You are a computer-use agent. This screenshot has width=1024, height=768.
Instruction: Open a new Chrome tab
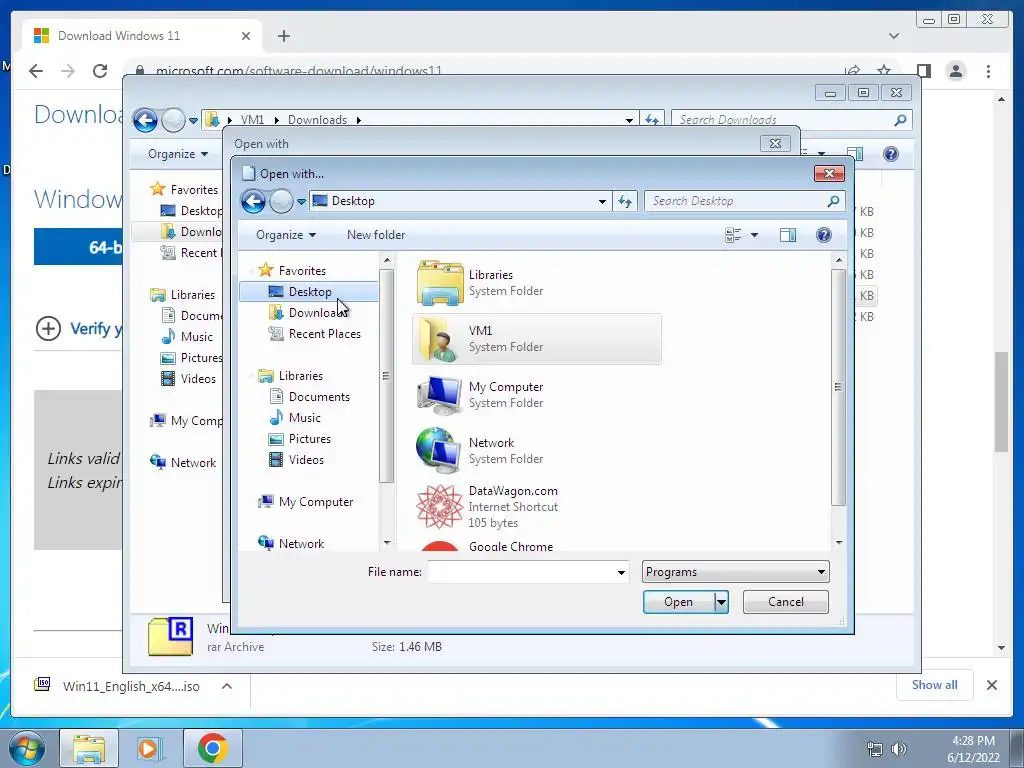283,36
